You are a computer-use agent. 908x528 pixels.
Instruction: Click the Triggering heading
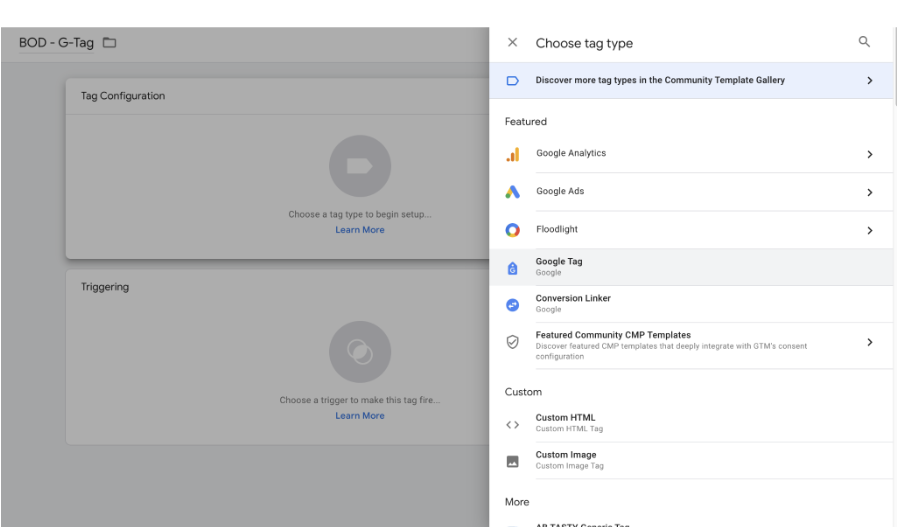point(105,287)
